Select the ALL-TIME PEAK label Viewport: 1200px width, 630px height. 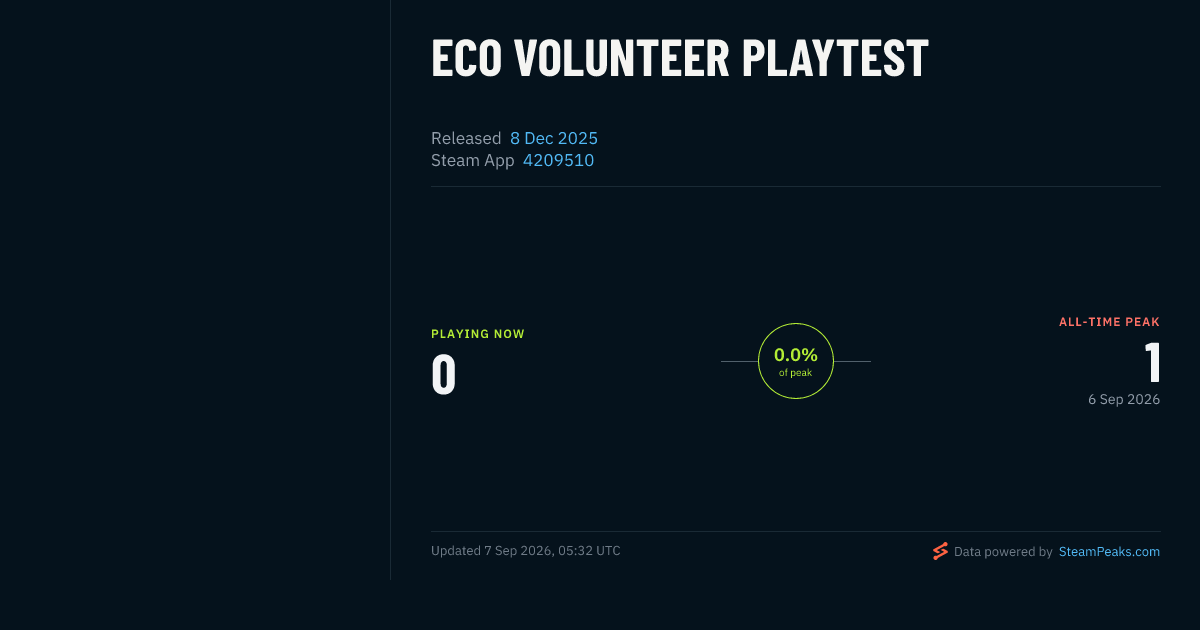[1109, 322]
